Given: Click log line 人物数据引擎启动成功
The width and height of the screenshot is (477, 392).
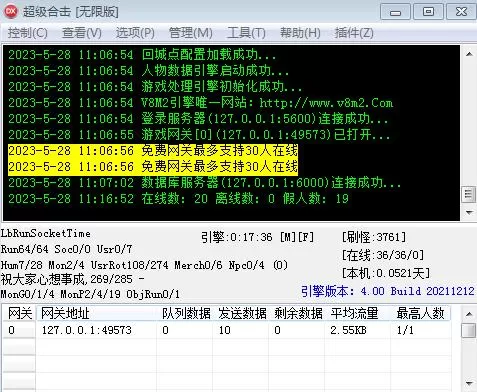Looking at the screenshot, I should [148, 70].
